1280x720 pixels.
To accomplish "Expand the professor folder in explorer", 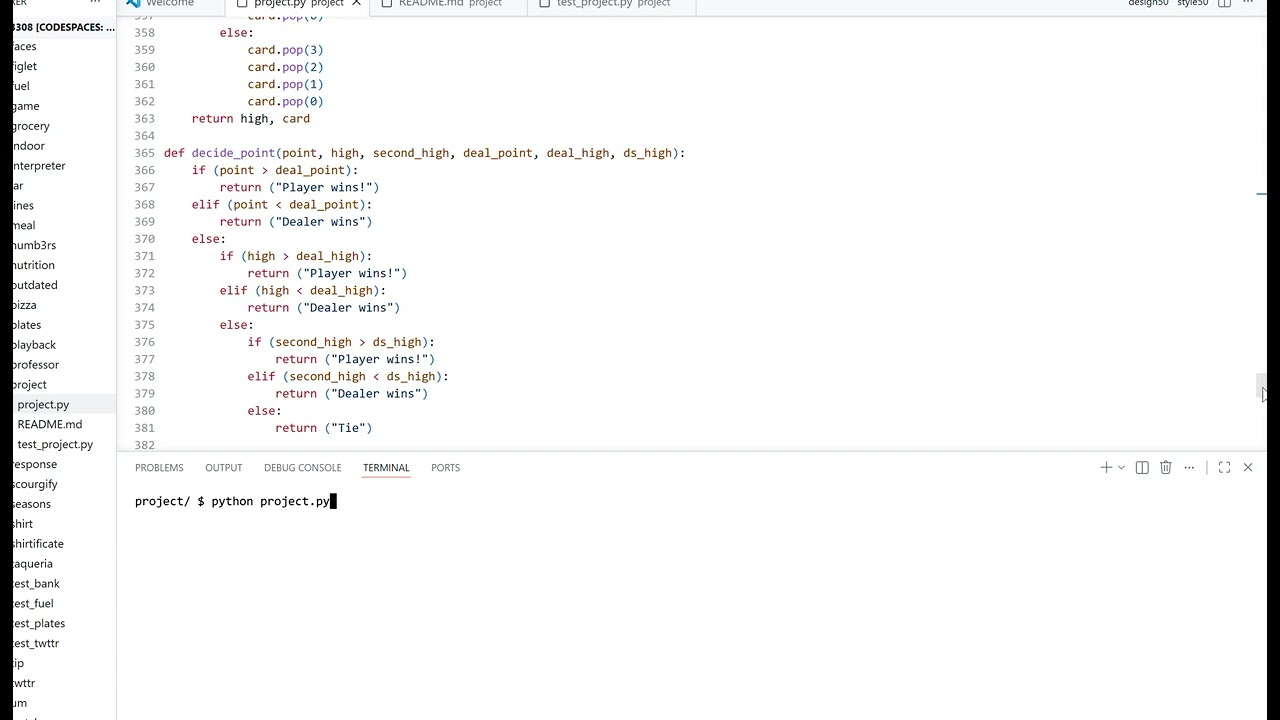I will 36,365.
